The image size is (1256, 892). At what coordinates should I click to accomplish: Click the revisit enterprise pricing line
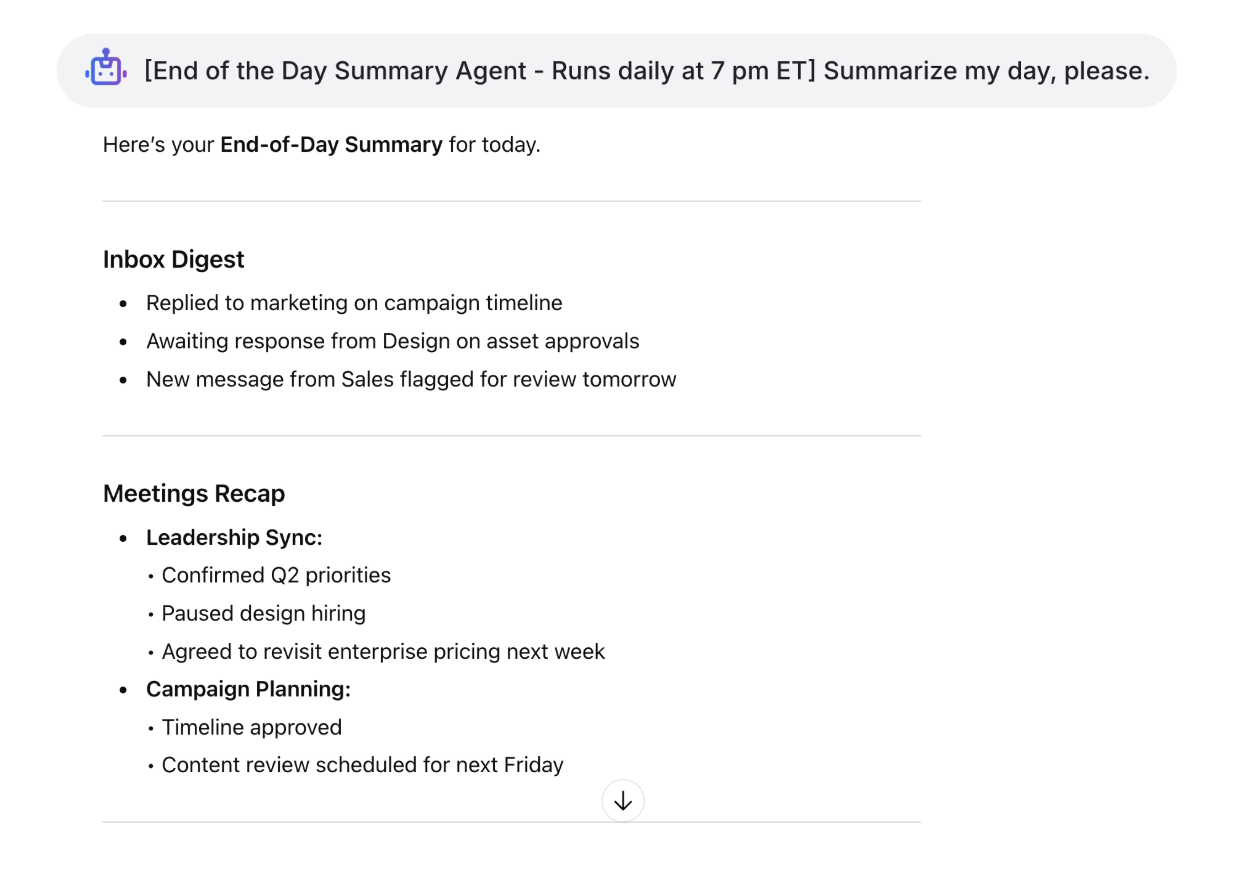click(383, 652)
